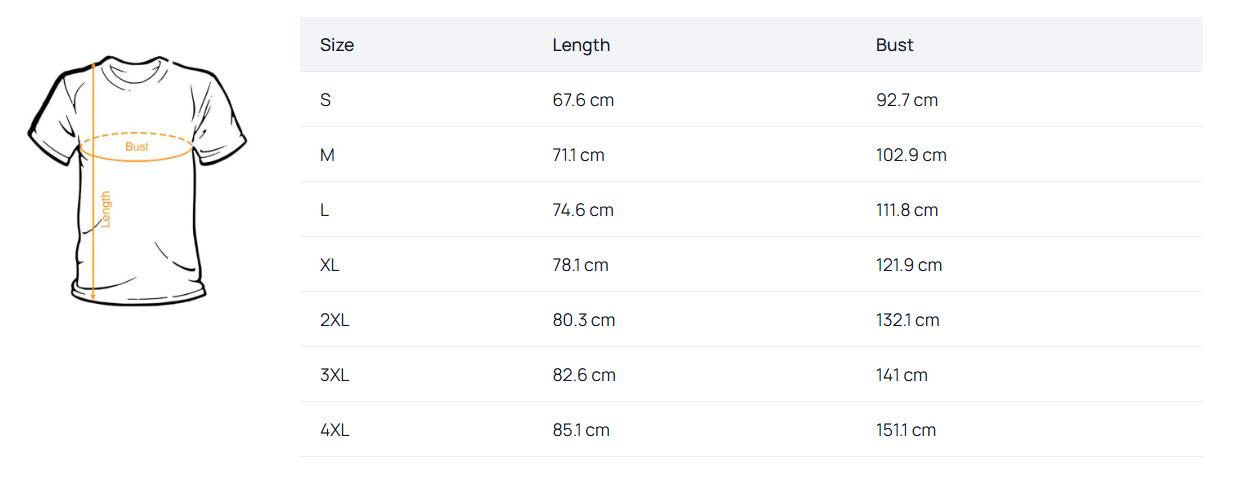Select the XL size row label
Image resolution: width=1237 pixels, height=485 pixels.
click(330, 265)
